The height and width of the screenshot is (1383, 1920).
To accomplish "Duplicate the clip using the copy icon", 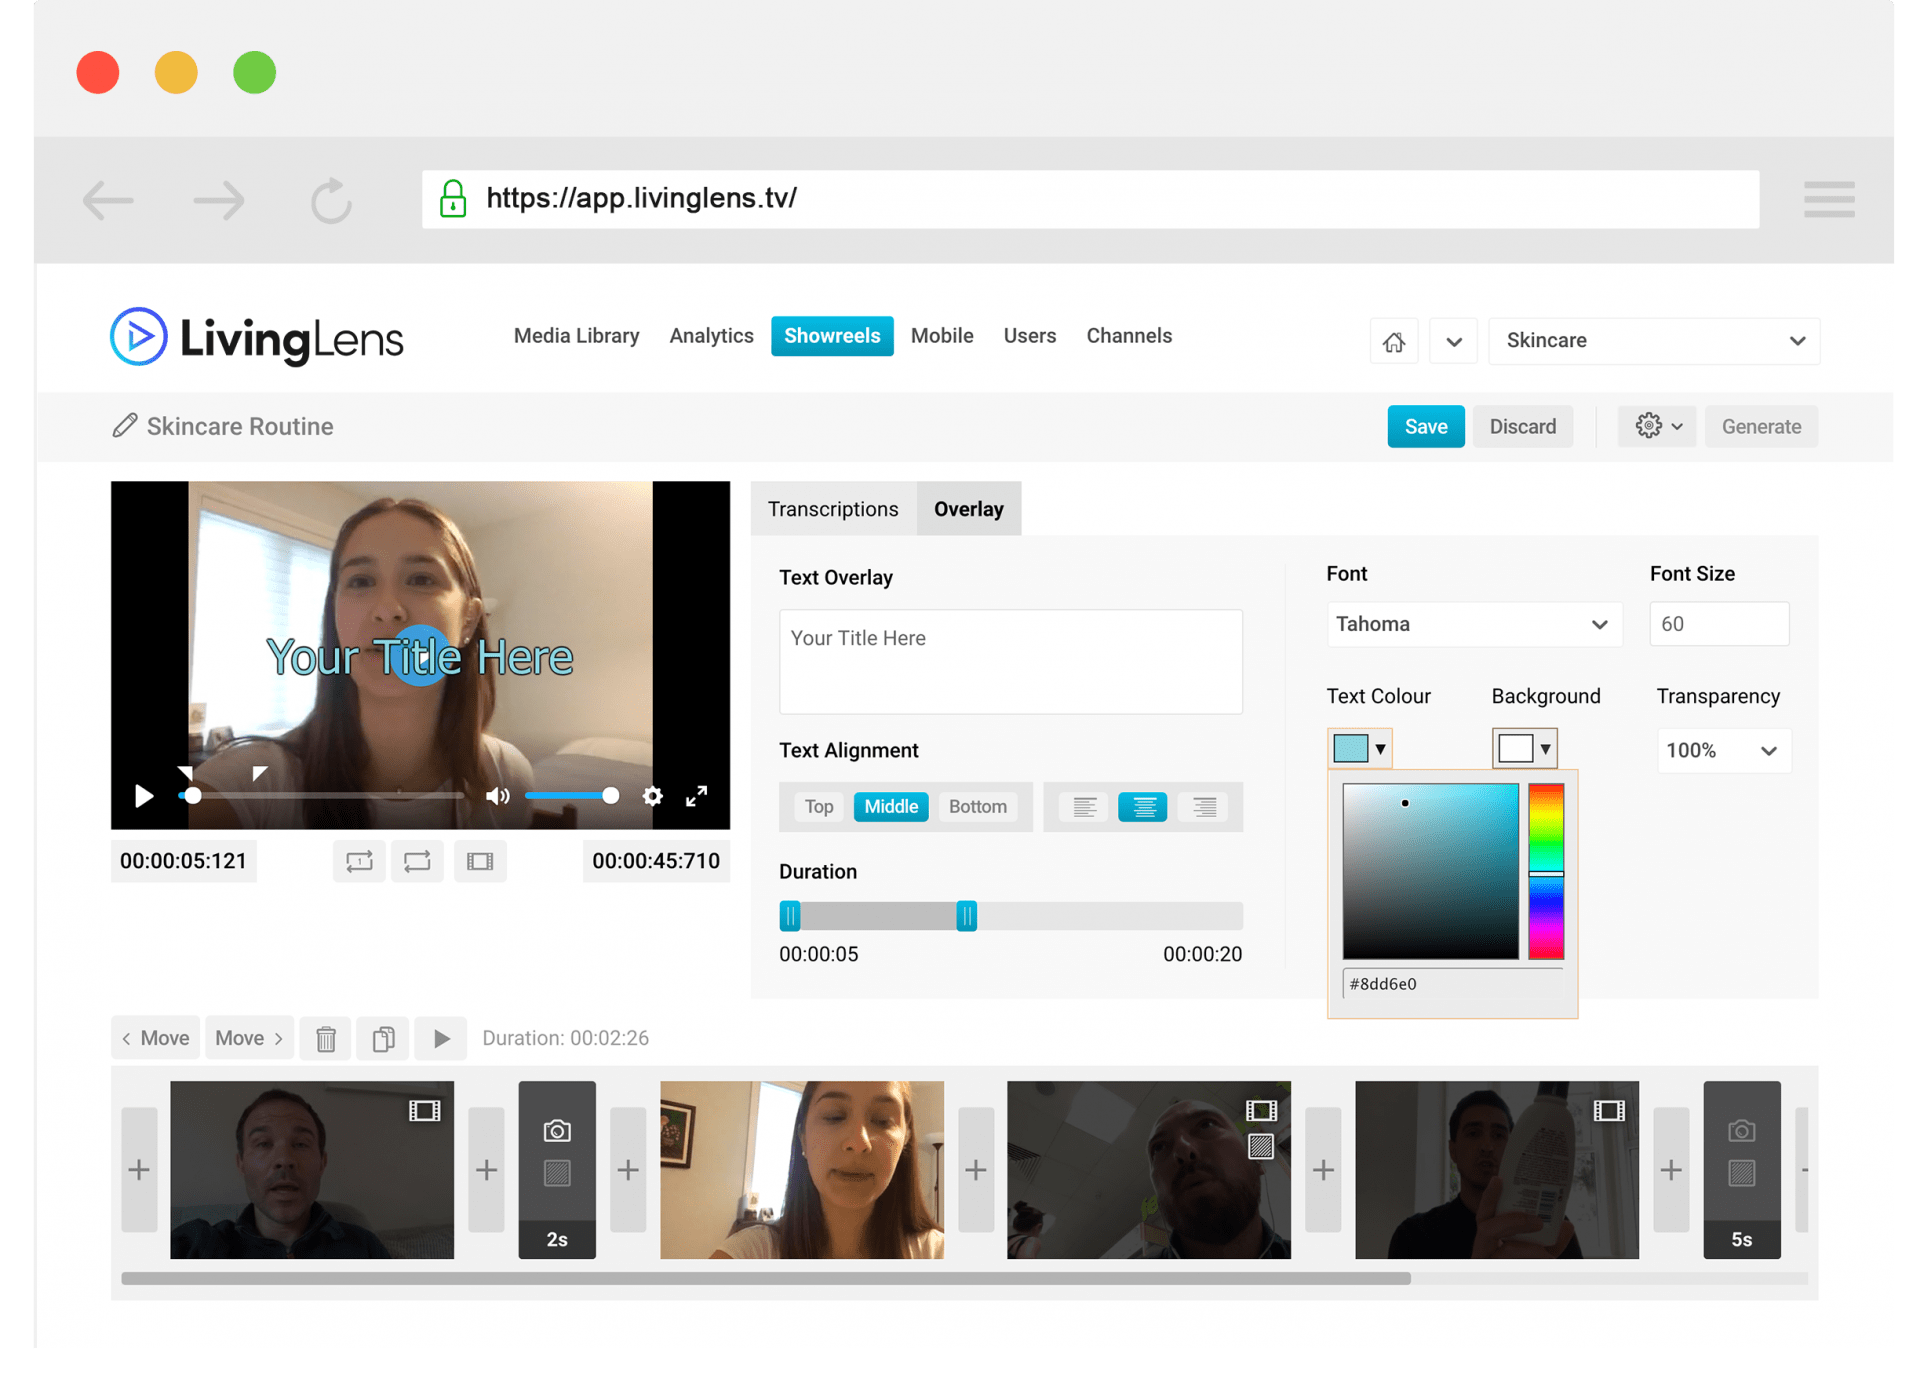I will [x=383, y=1038].
